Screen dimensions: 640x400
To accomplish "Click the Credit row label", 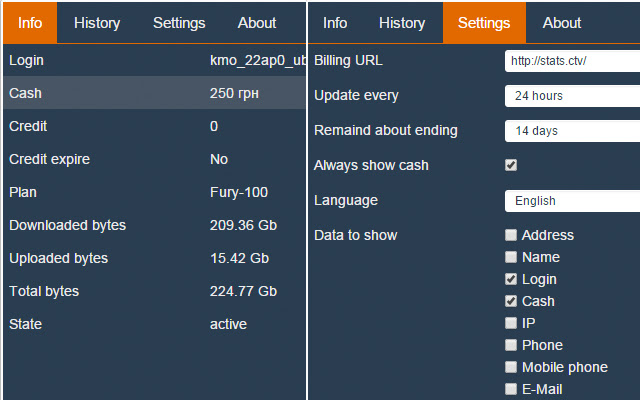I will (x=28, y=126).
